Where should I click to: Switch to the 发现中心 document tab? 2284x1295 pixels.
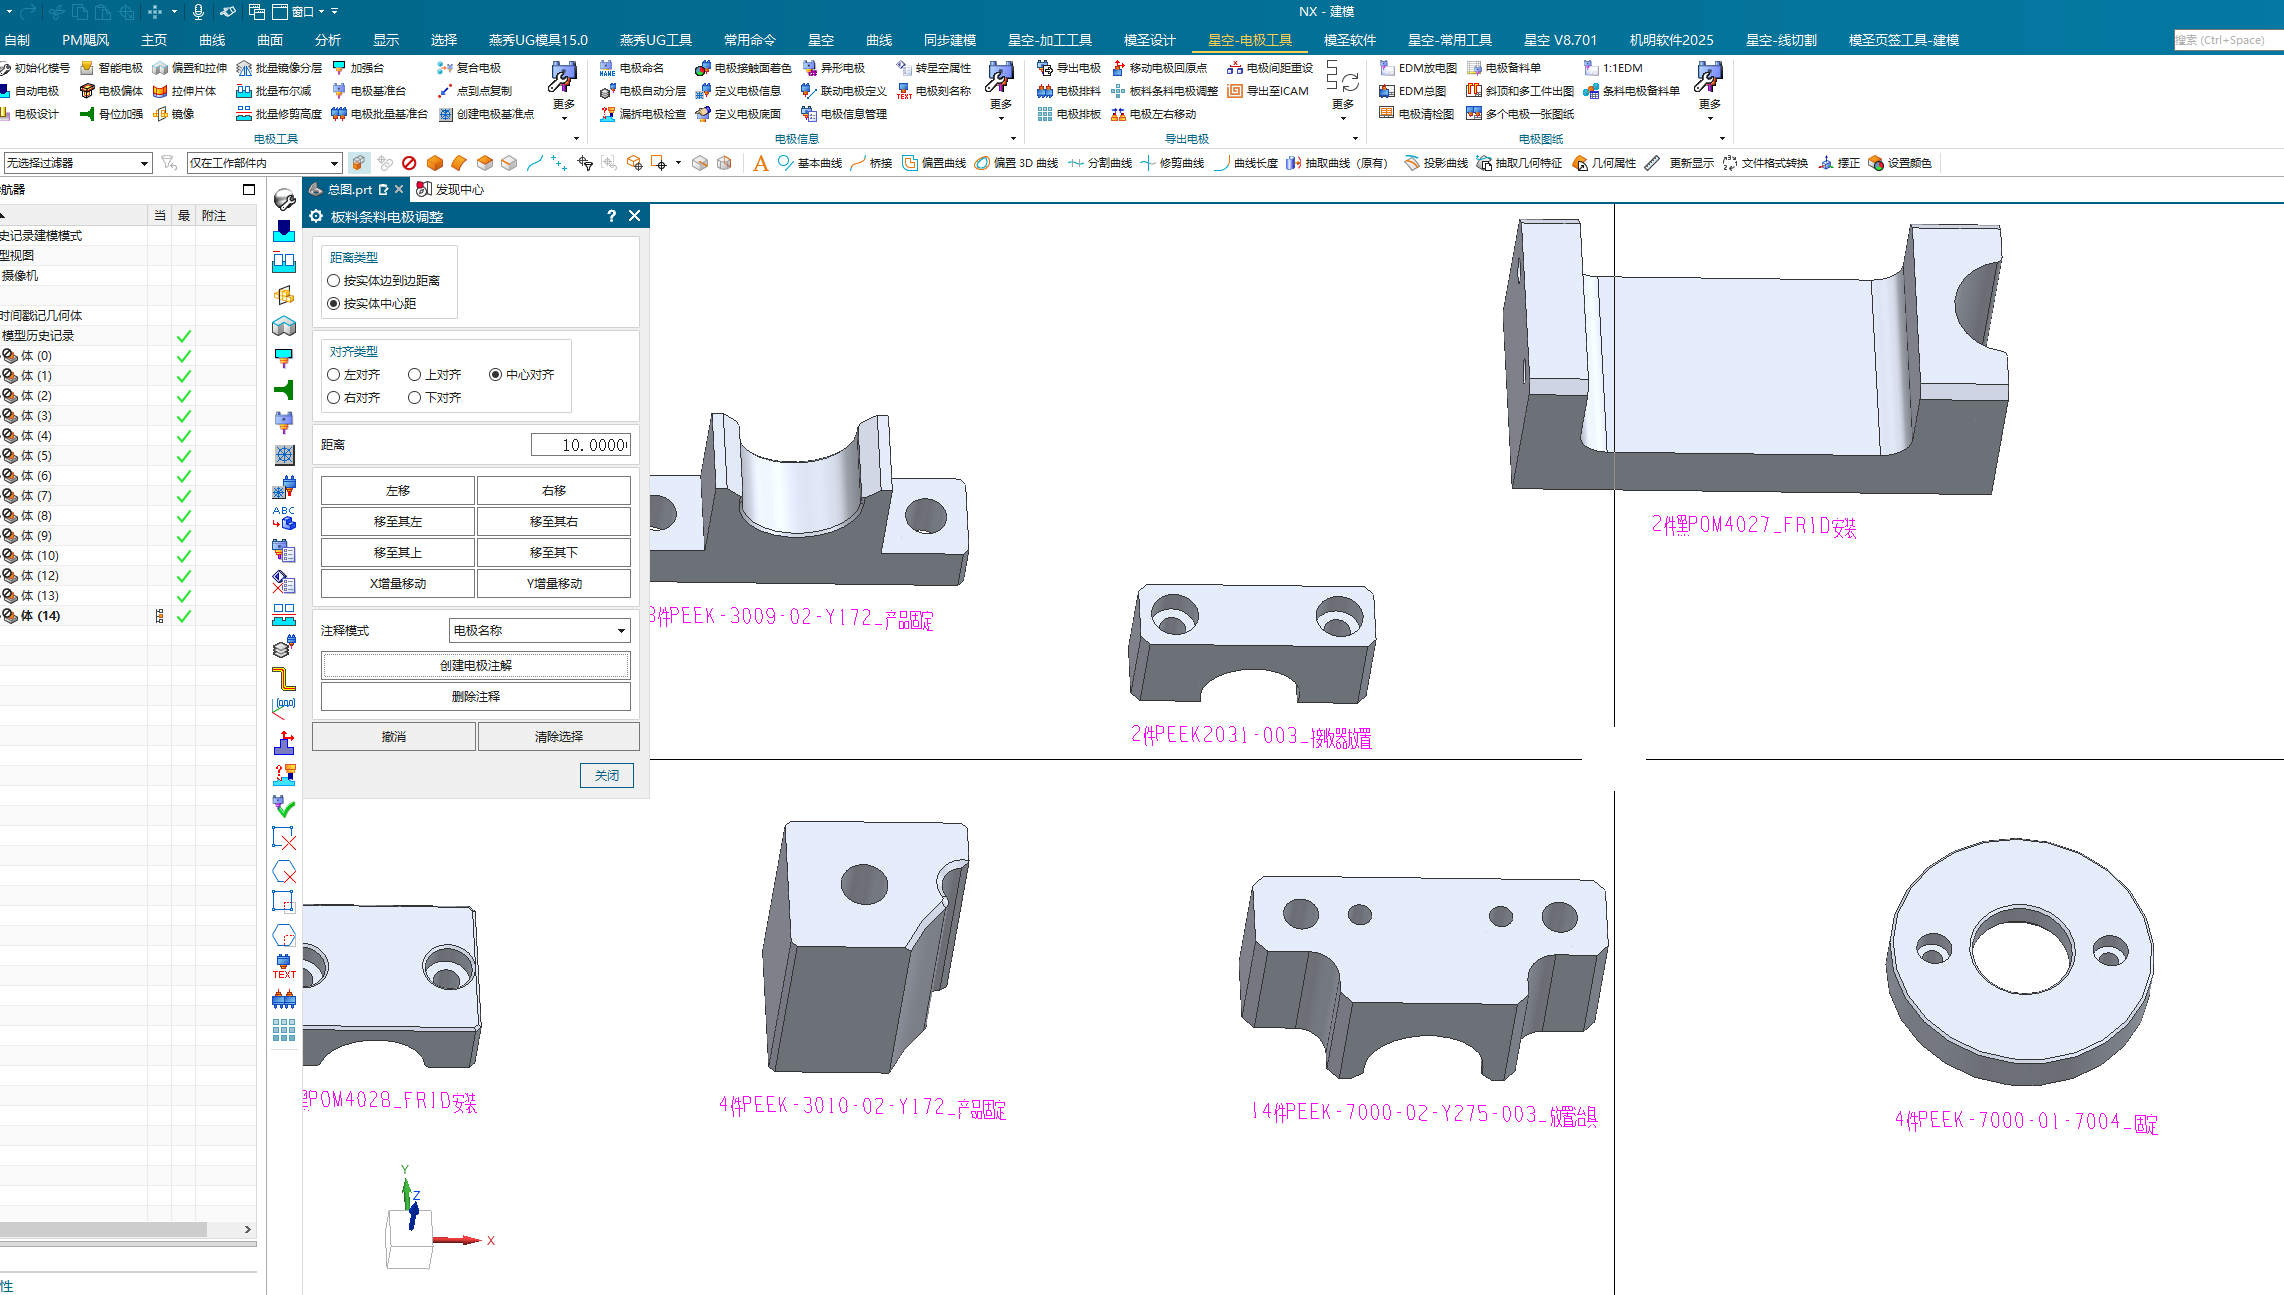[450, 190]
